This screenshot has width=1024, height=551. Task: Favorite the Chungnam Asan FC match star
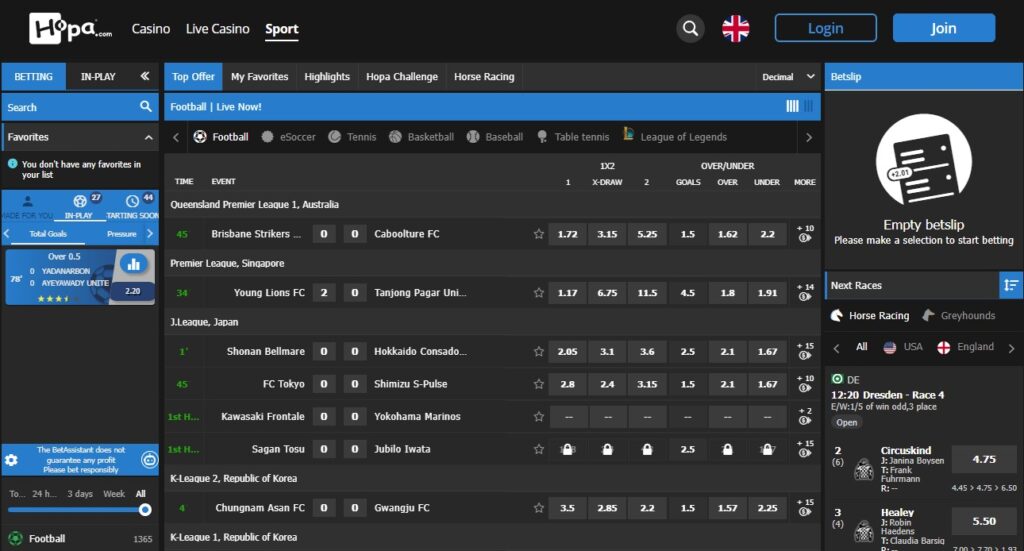(538, 508)
